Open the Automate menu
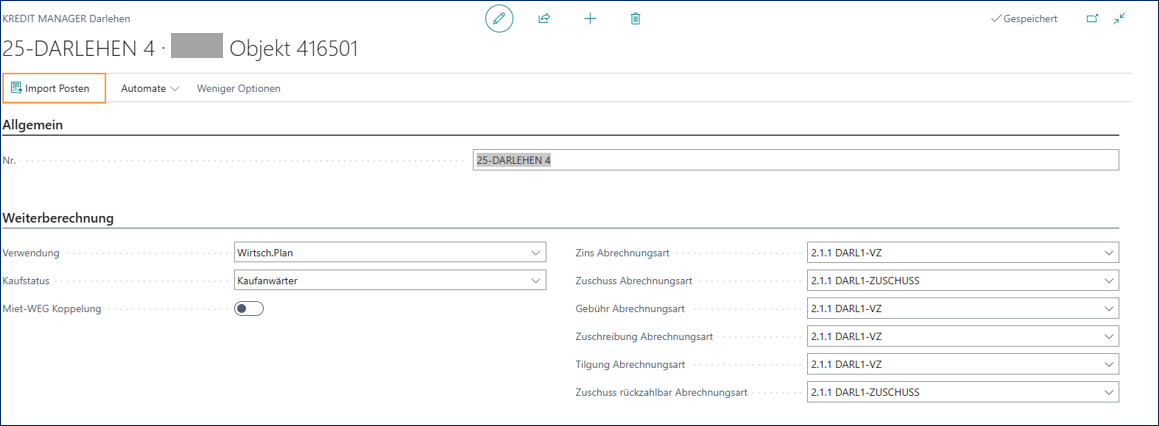This screenshot has height=426, width=1159. pos(149,89)
